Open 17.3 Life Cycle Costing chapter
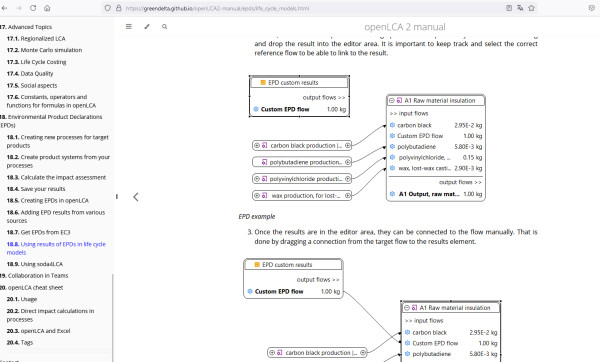The image size is (600, 362). pos(36,62)
